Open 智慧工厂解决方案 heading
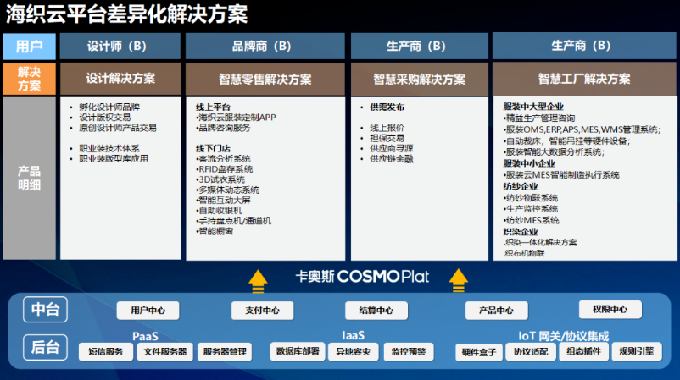 pyautogui.click(x=585, y=79)
